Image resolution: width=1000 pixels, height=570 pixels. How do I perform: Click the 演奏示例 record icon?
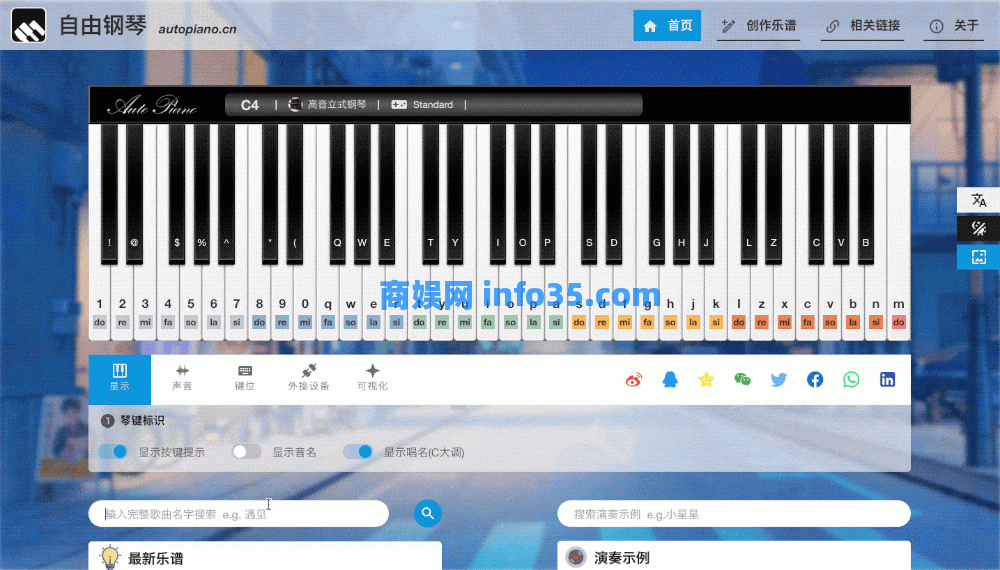point(576,557)
